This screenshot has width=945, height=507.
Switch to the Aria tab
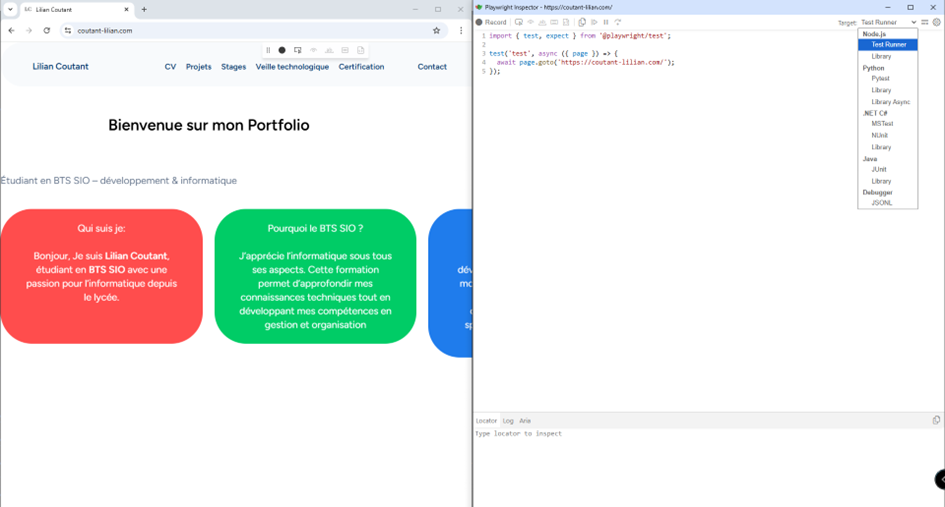pyautogui.click(x=525, y=421)
